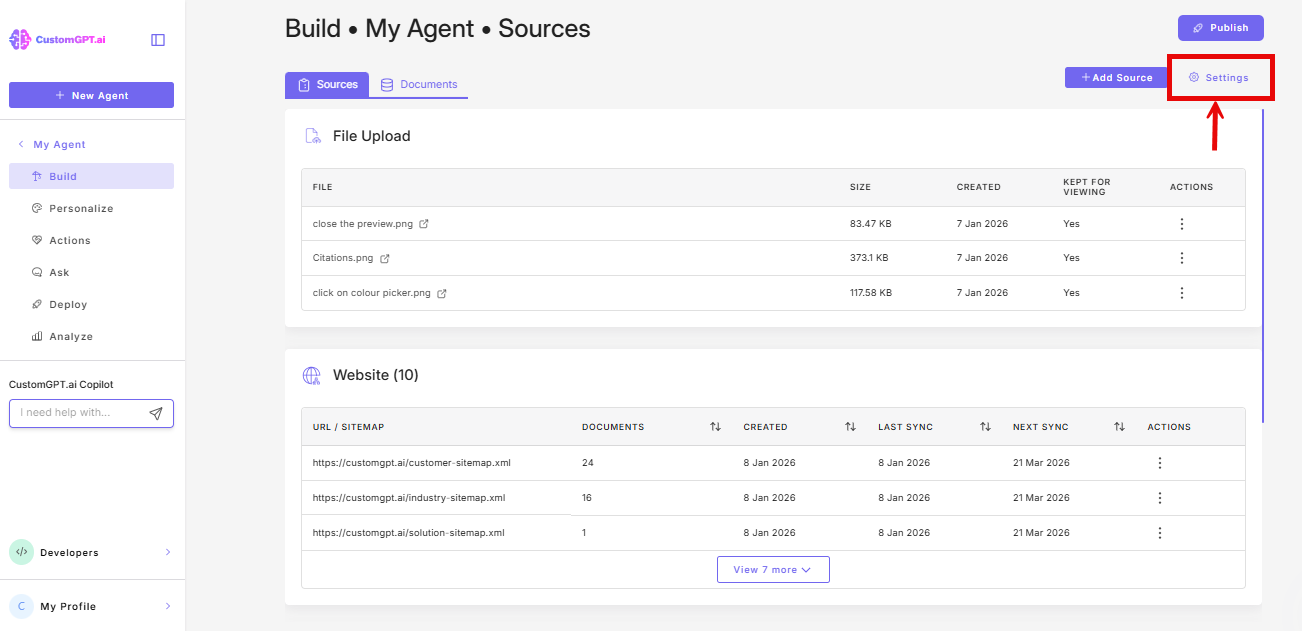Click the sidebar collapse icon next to logo
This screenshot has width=1302, height=631.
(157, 38)
